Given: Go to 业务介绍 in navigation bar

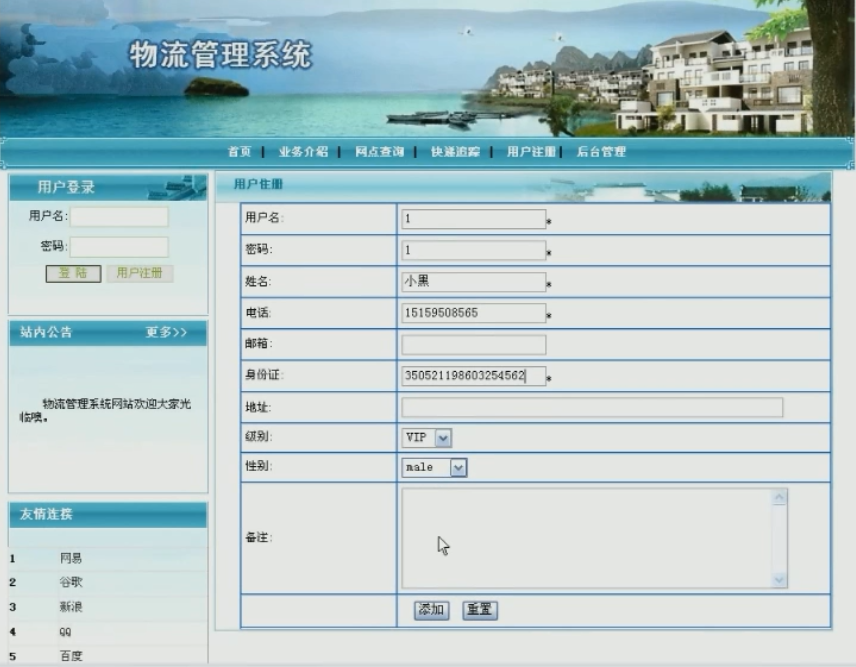Looking at the screenshot, I should pos(303,152).
